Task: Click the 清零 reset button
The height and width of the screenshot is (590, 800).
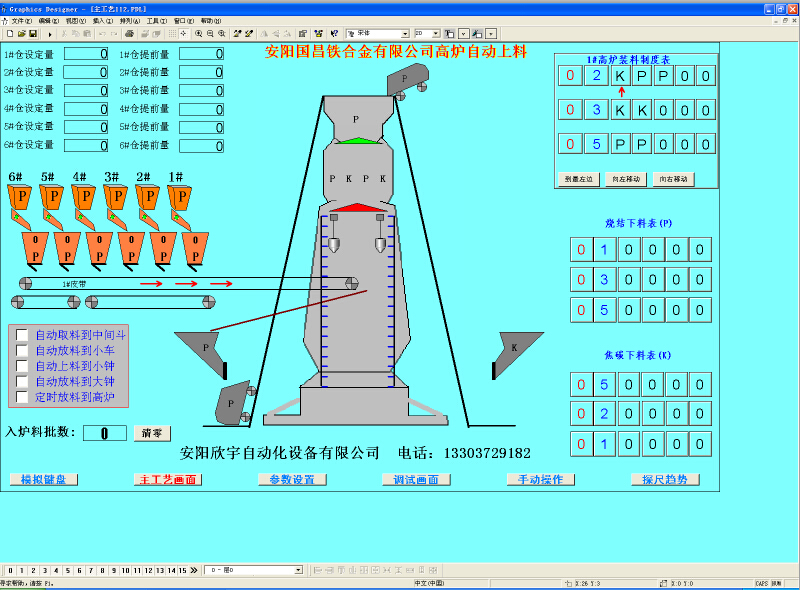Action: coord(152,433)
